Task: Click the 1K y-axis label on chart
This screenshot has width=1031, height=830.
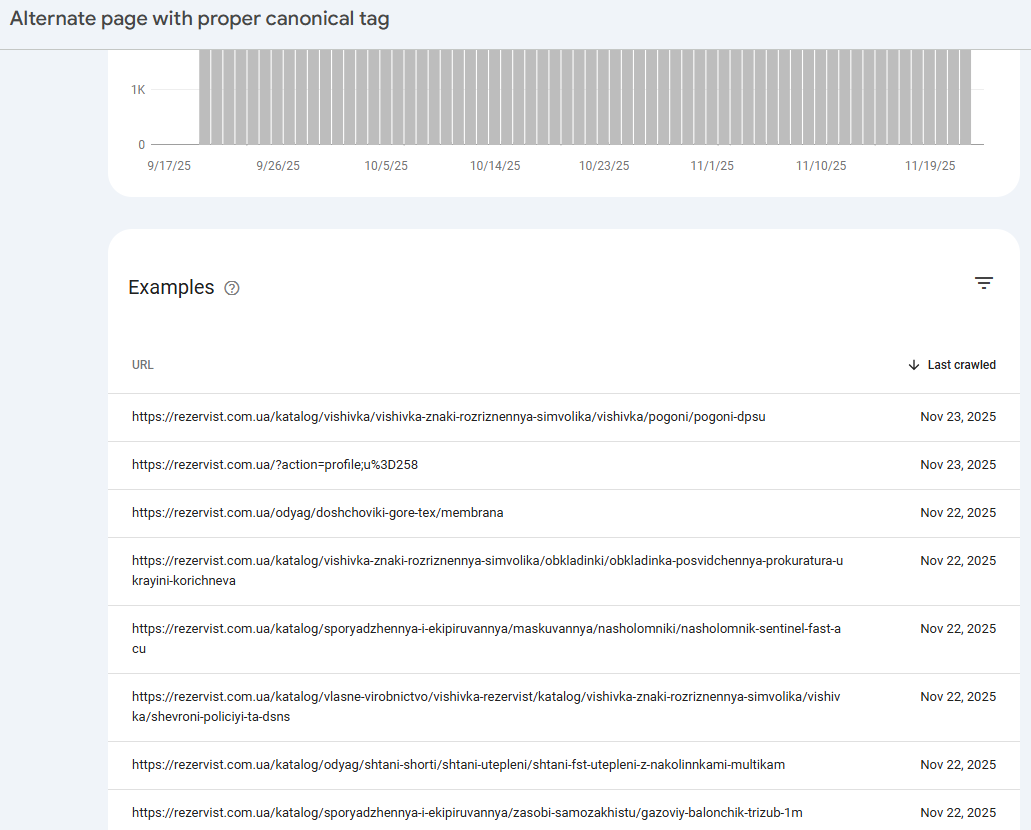Action: coord(138,89)
